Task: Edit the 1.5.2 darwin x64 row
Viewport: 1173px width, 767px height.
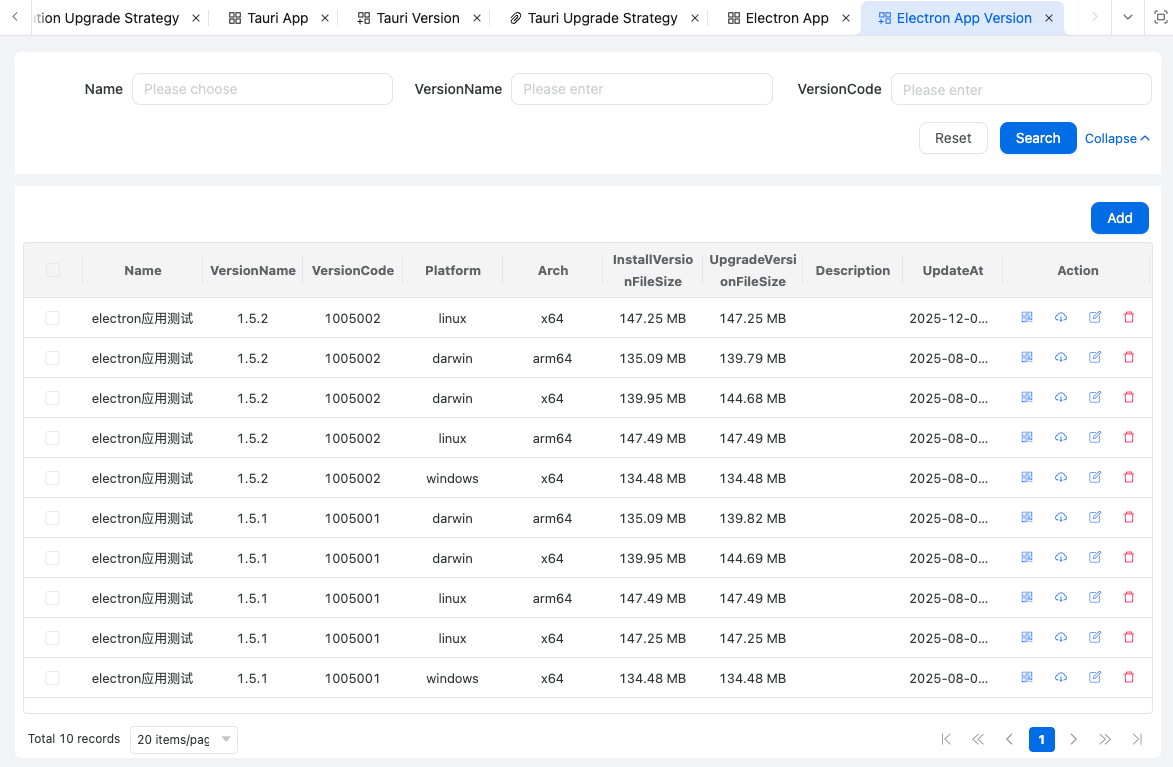Action: click(1095, 397)
